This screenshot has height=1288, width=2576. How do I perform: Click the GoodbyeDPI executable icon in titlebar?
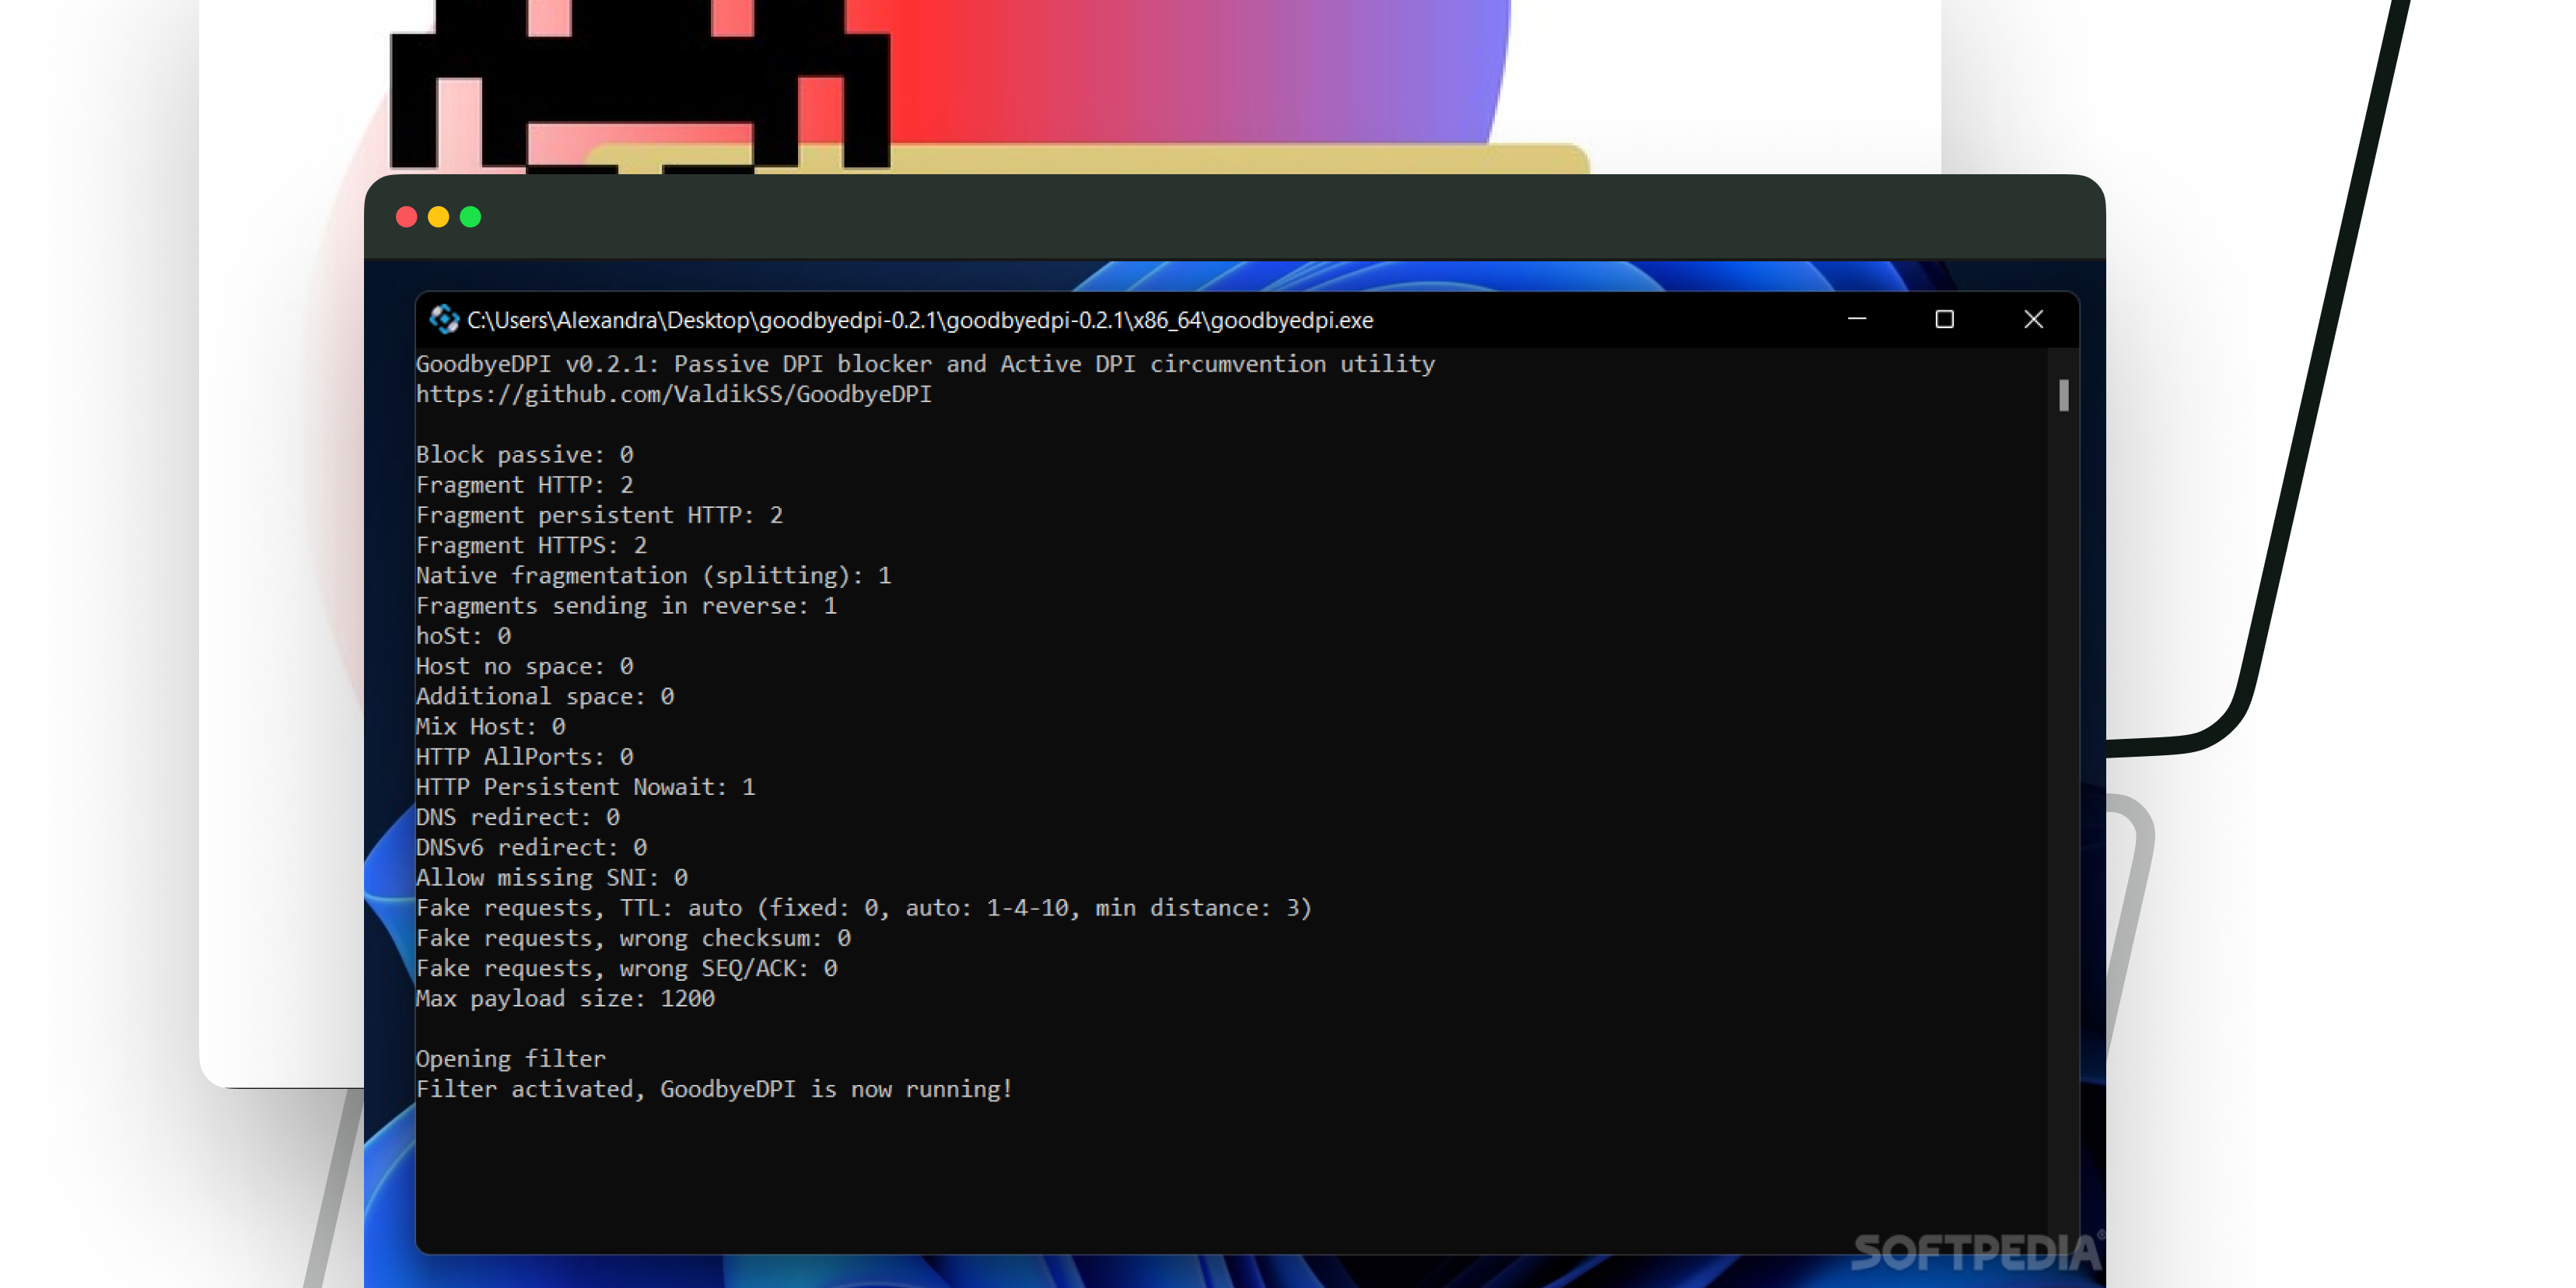point(432,319)
